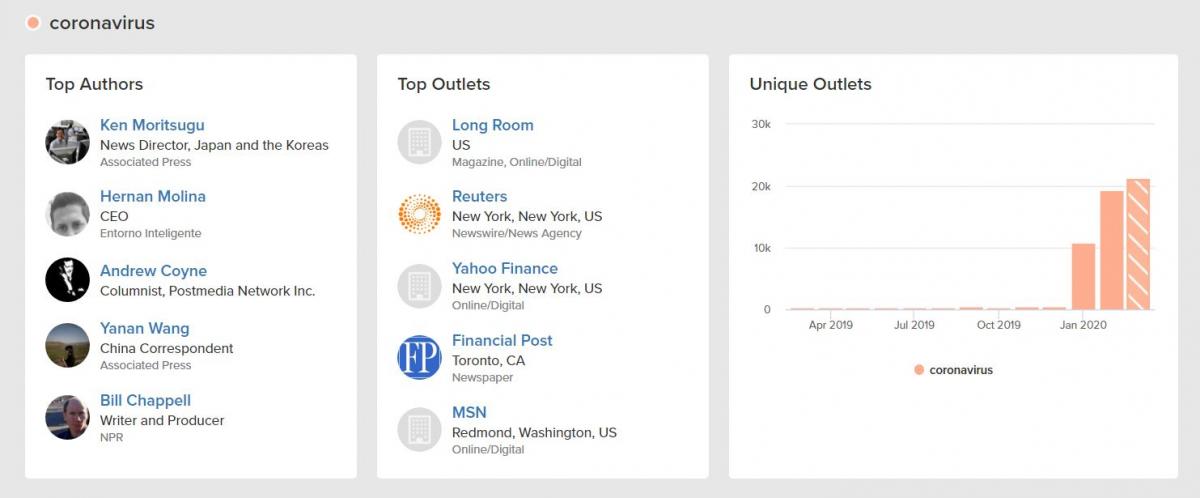Open Ken Moritsugu author link
Viewport: 1200px width, 498px height.
tap(152, 125)
